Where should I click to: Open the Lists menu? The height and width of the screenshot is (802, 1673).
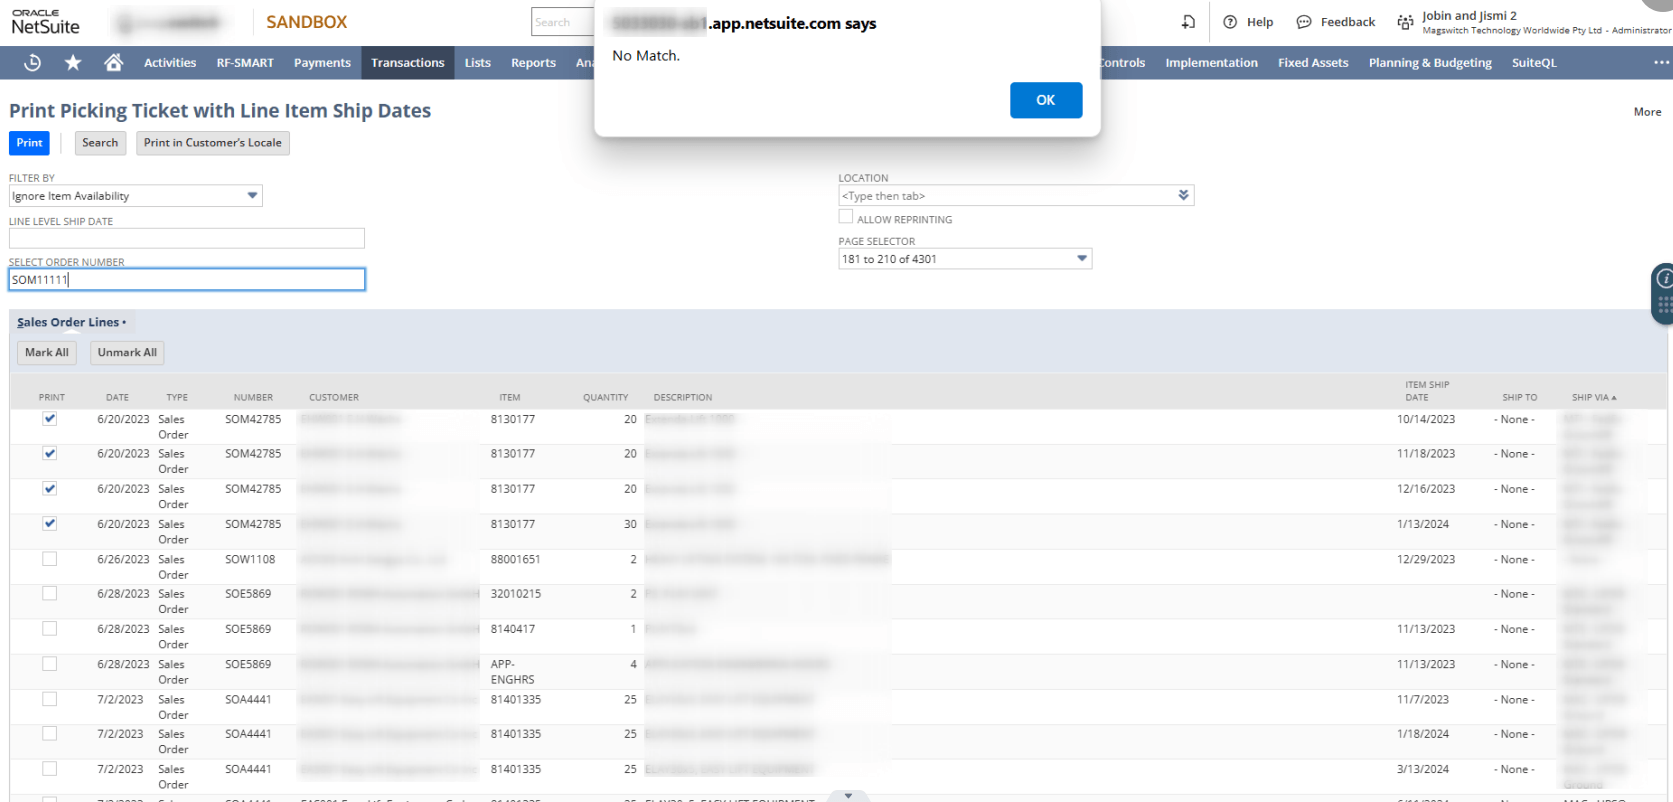[478, 63]
